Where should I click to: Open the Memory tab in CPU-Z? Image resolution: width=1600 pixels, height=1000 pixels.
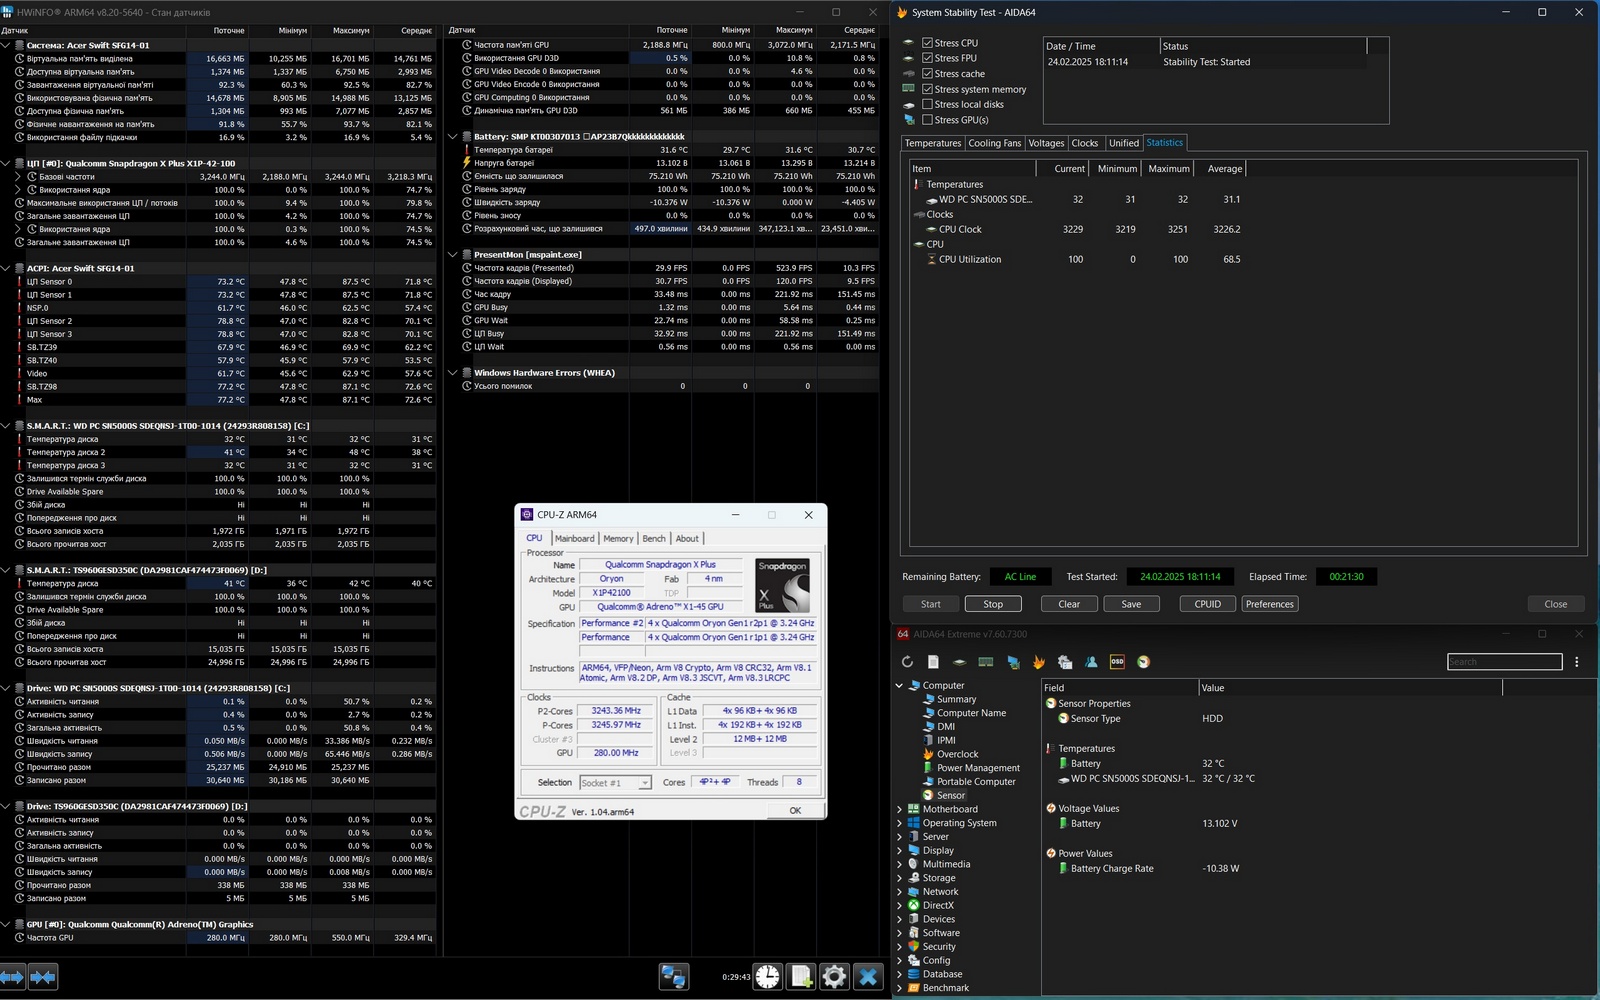pos(618,538)
